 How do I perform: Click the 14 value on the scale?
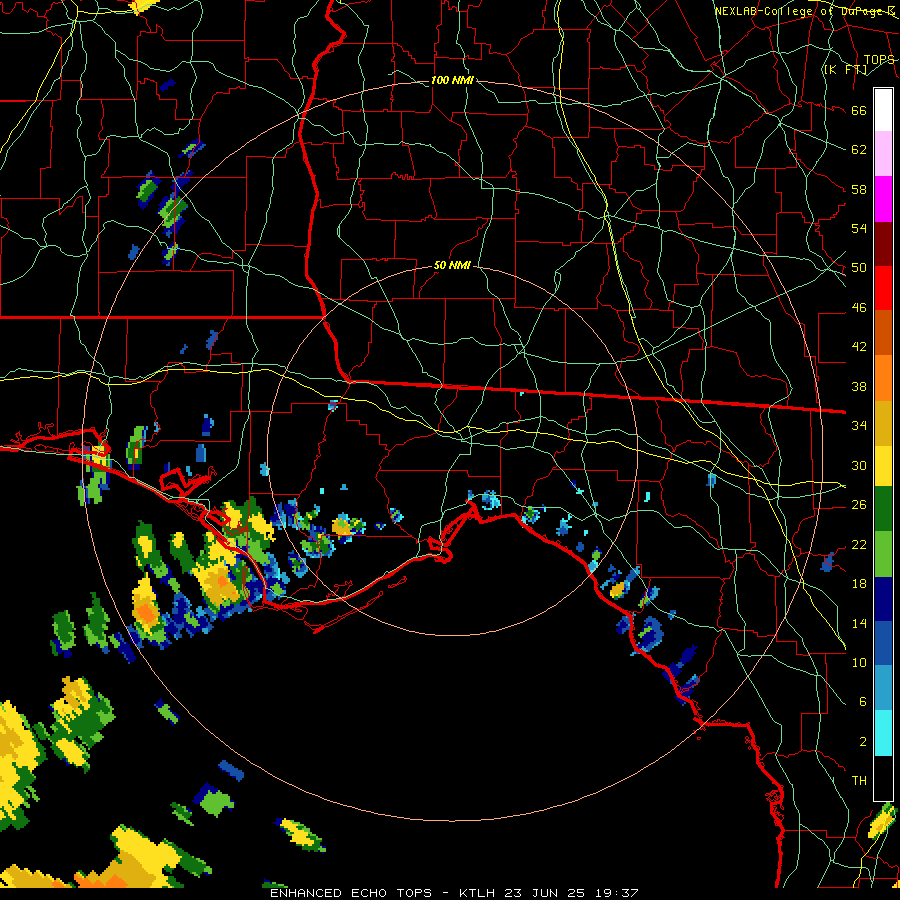coord(859,623)
